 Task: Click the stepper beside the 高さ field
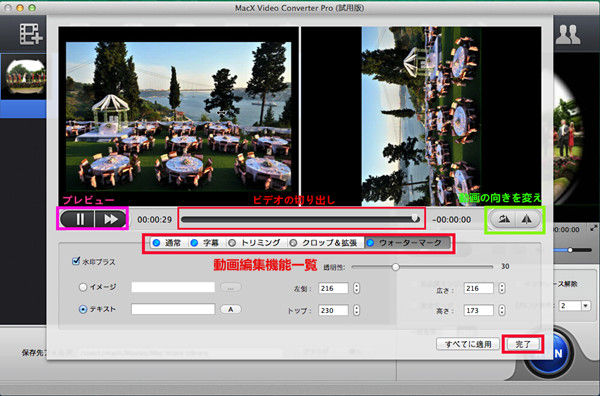click(x=502, y=310)
